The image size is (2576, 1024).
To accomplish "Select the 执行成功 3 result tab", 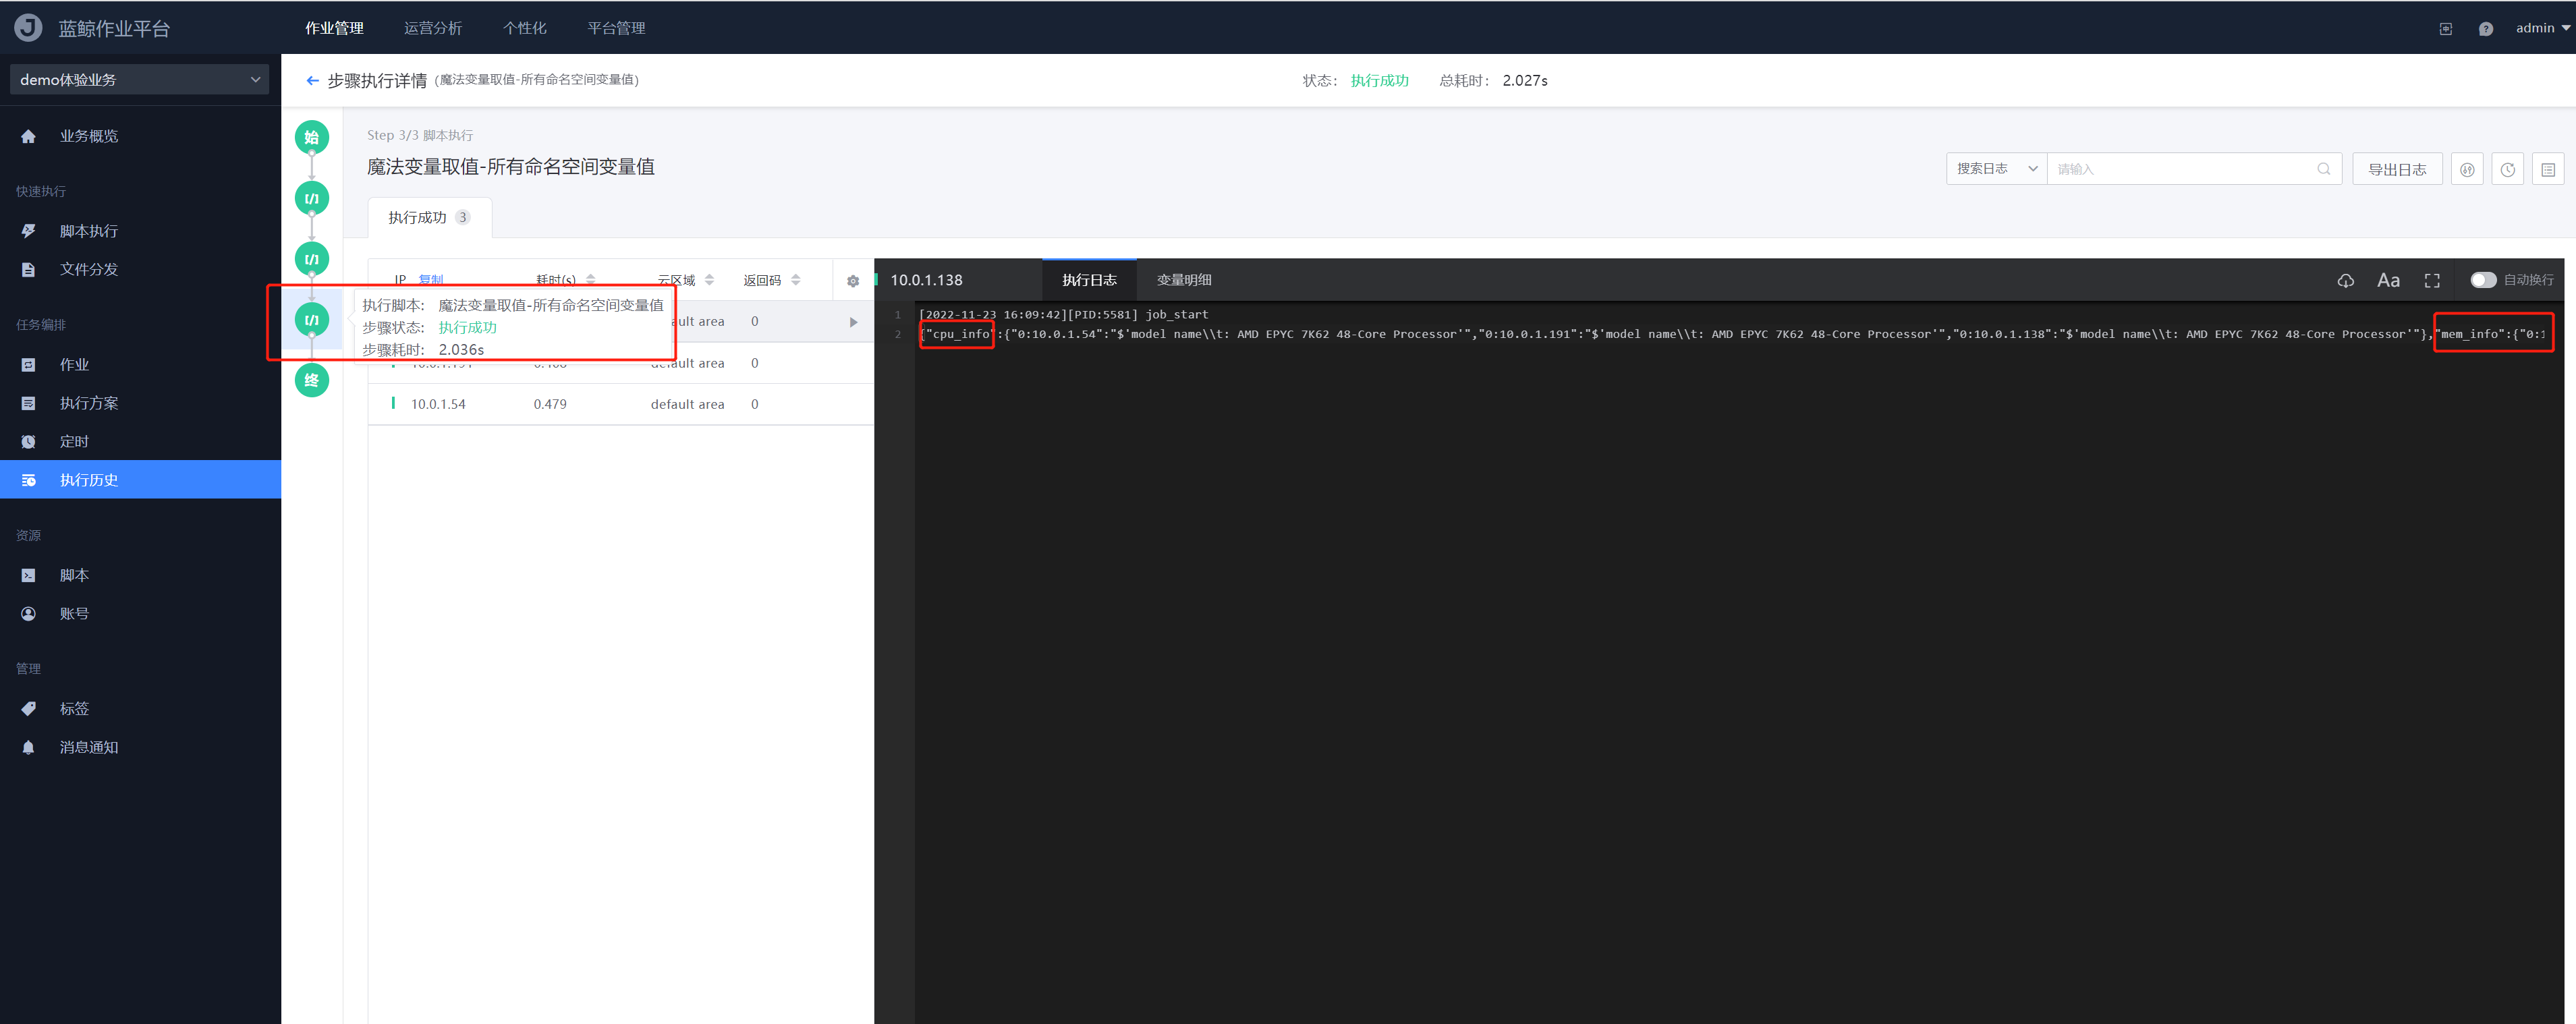I will click(x=429, y=217).
